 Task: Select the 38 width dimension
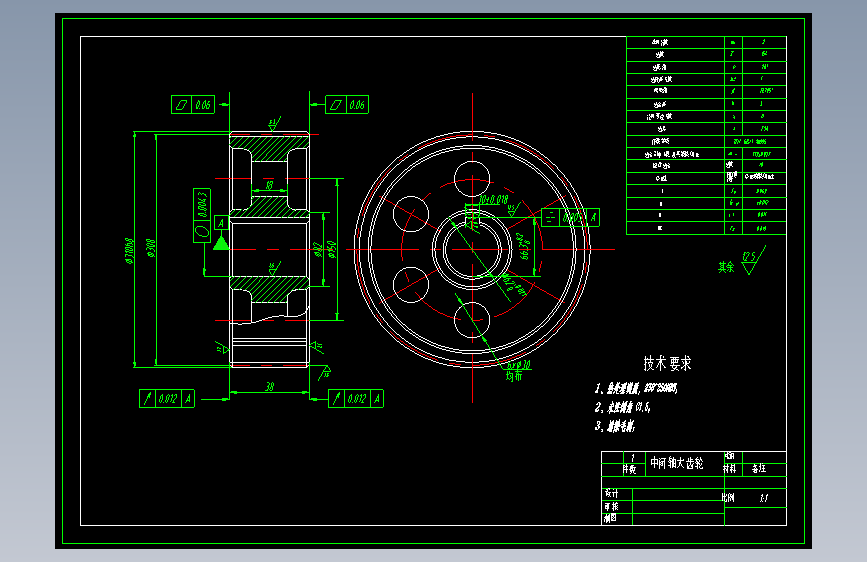coord(270,386)
